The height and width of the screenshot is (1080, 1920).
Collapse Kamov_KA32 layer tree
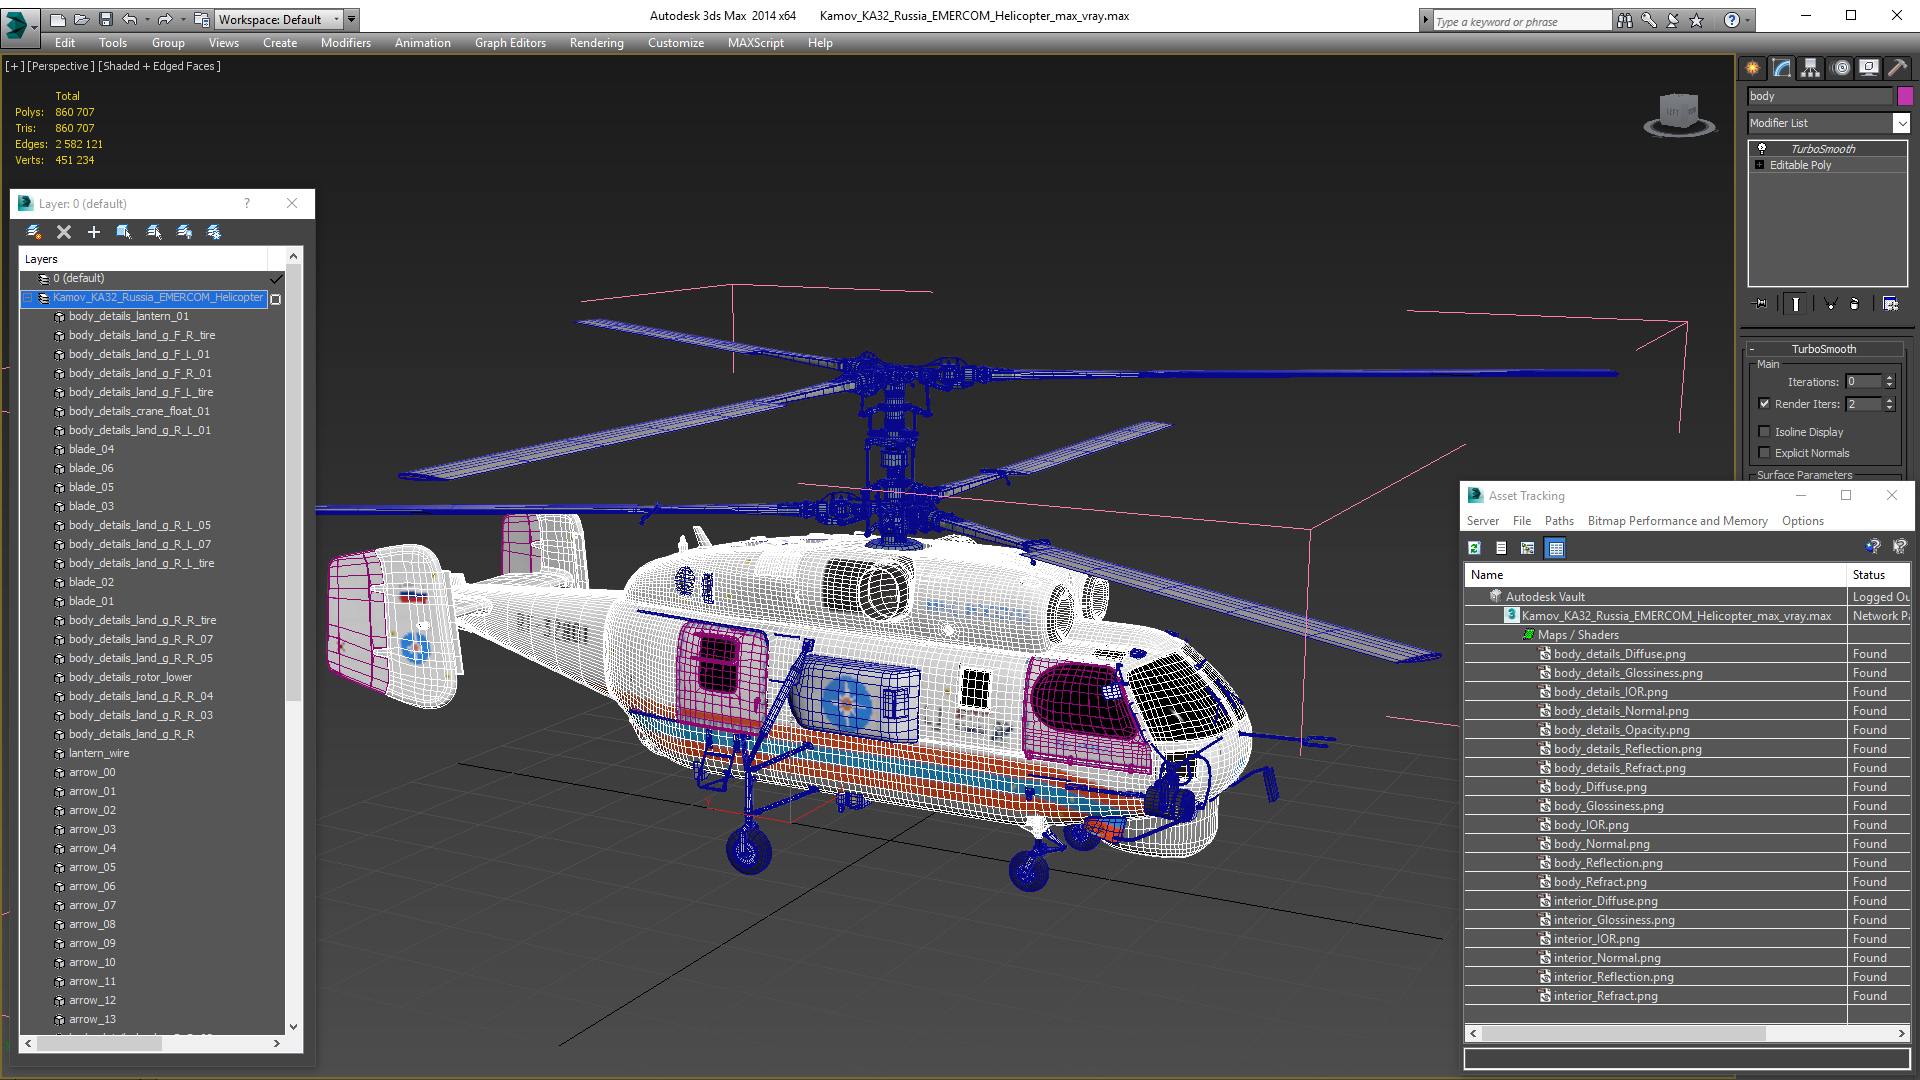pyautogui.click(x=28, y=298)
